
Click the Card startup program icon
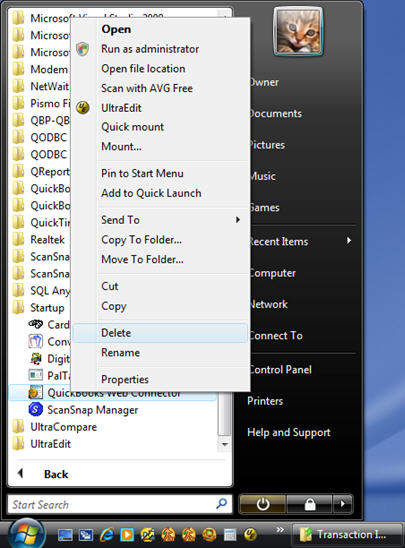(35, 324)
